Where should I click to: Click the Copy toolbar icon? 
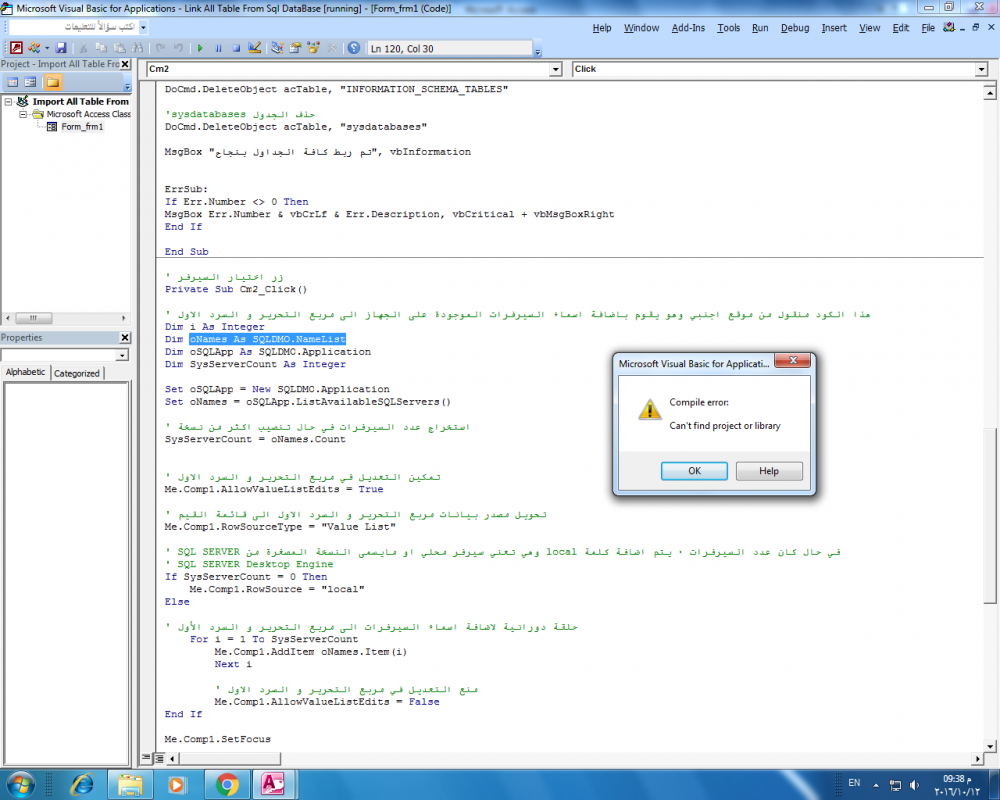101,48
